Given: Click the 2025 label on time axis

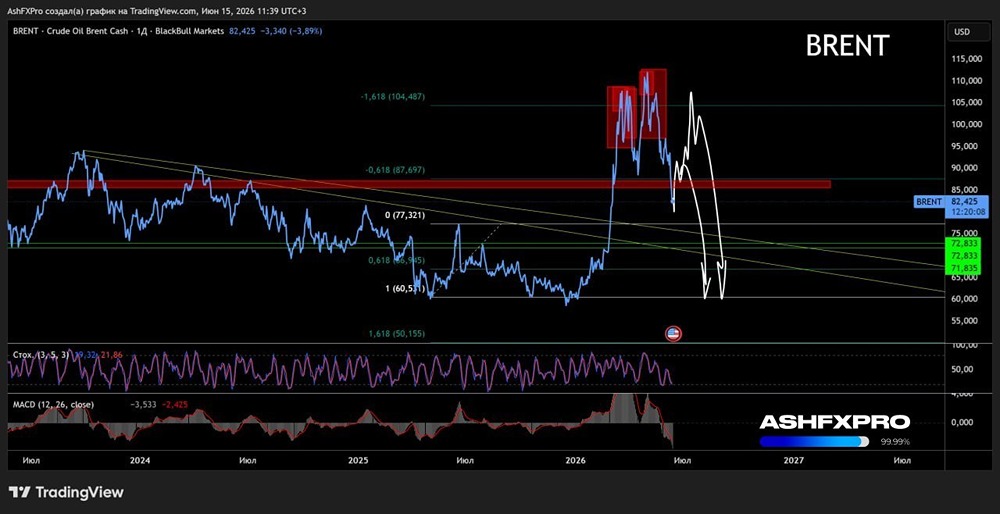Looking at the screenshot, I should coord(358,460).
